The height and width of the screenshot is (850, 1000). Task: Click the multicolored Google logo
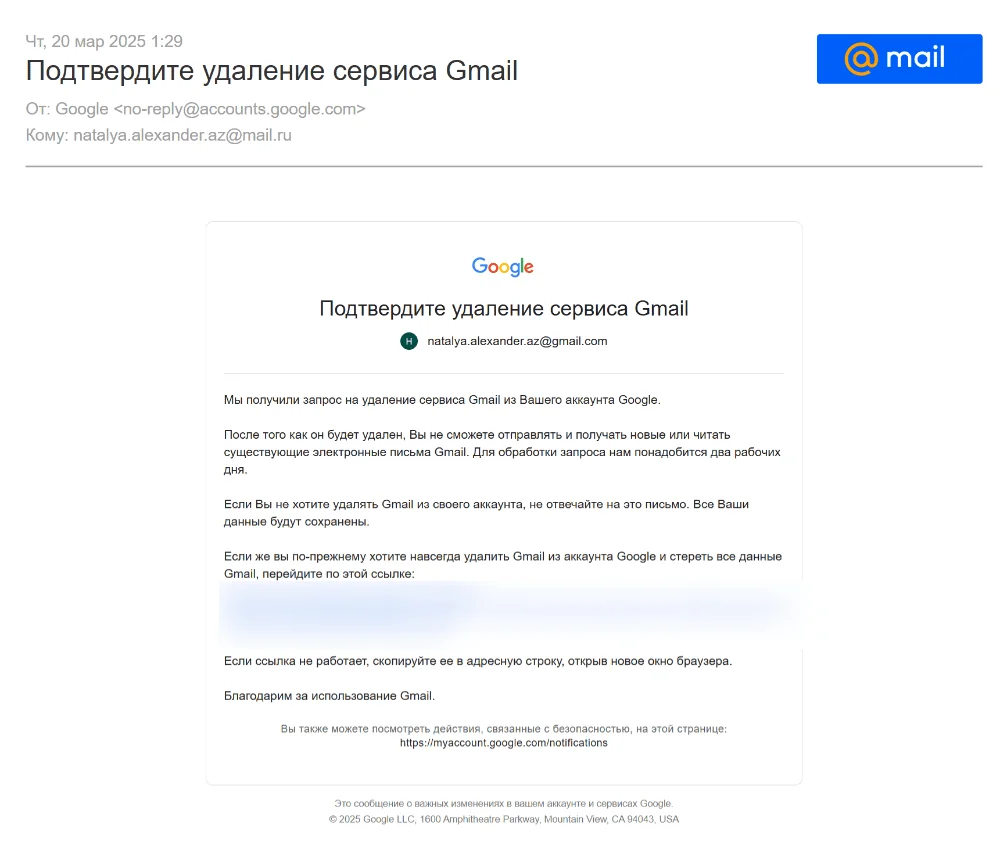(503, 266)
